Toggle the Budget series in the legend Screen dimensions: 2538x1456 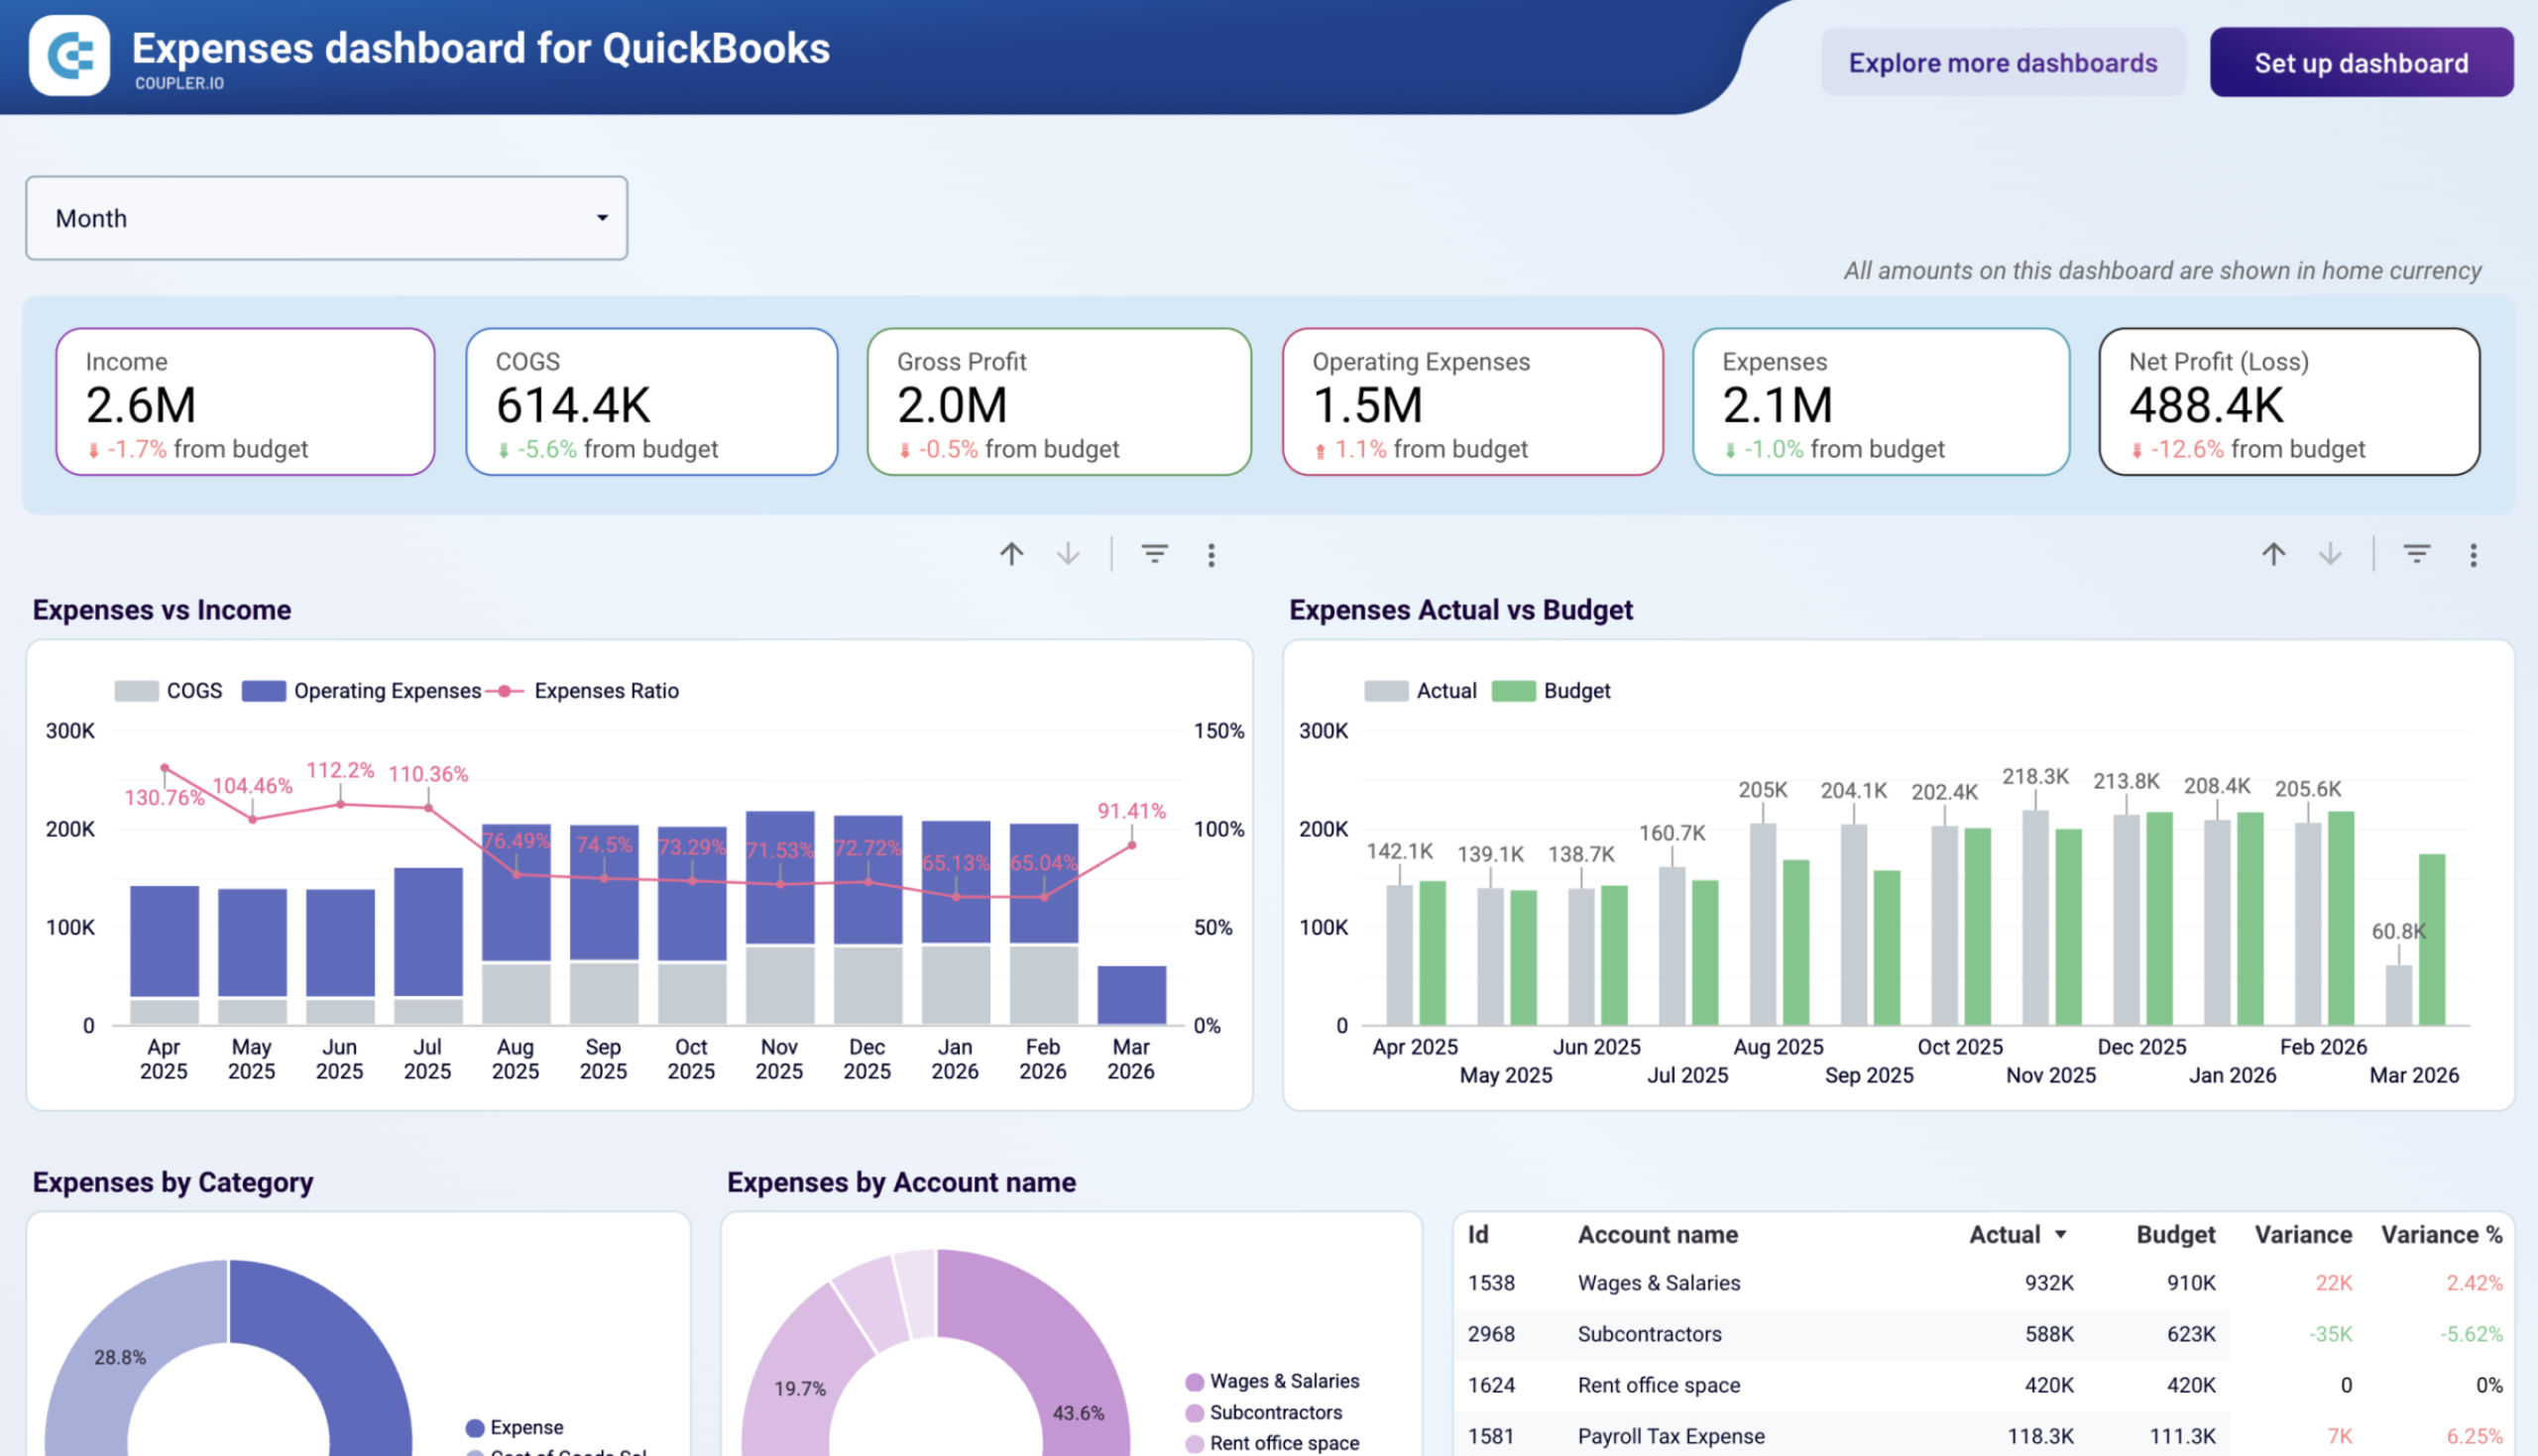(x=1551, y=690)
